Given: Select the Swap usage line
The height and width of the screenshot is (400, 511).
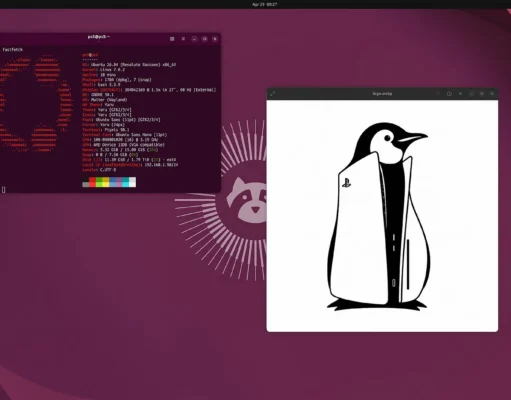Looking at the screenshot, I should click(x=110, y=155).
